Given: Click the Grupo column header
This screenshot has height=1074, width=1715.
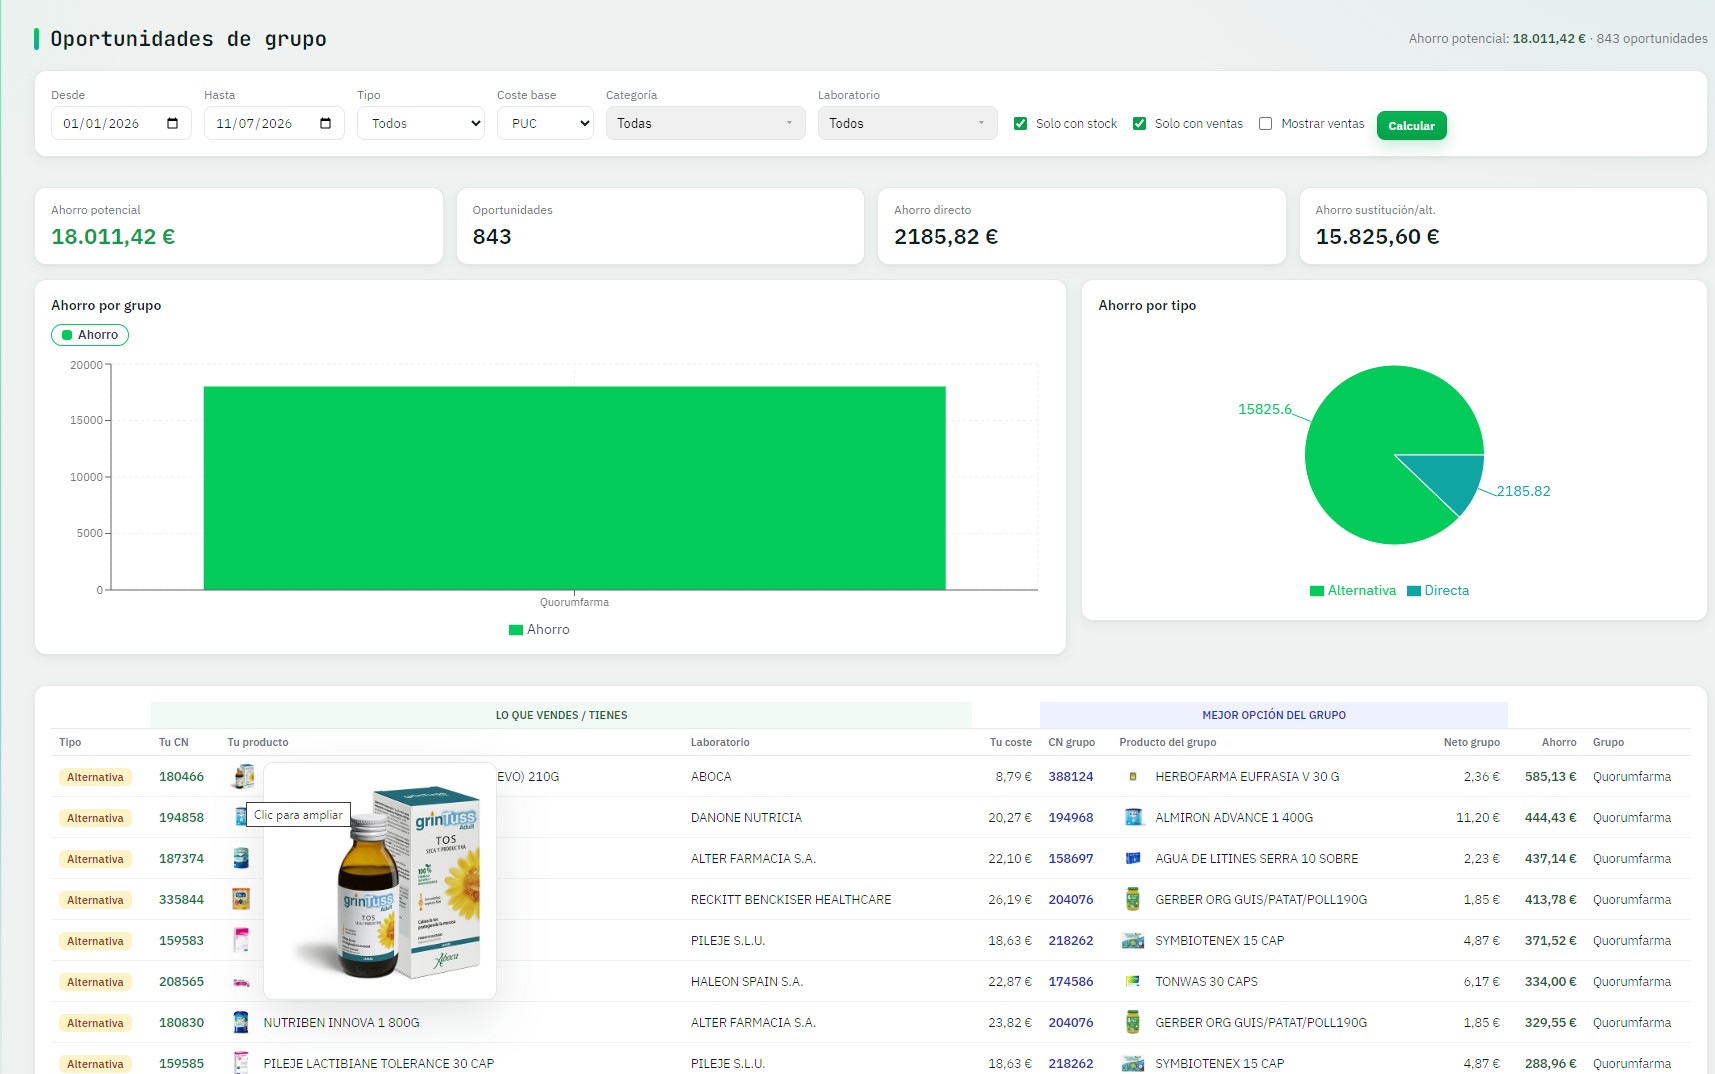Looking at the screenshot, I should pyautogui.click(x=1608, y=743).
